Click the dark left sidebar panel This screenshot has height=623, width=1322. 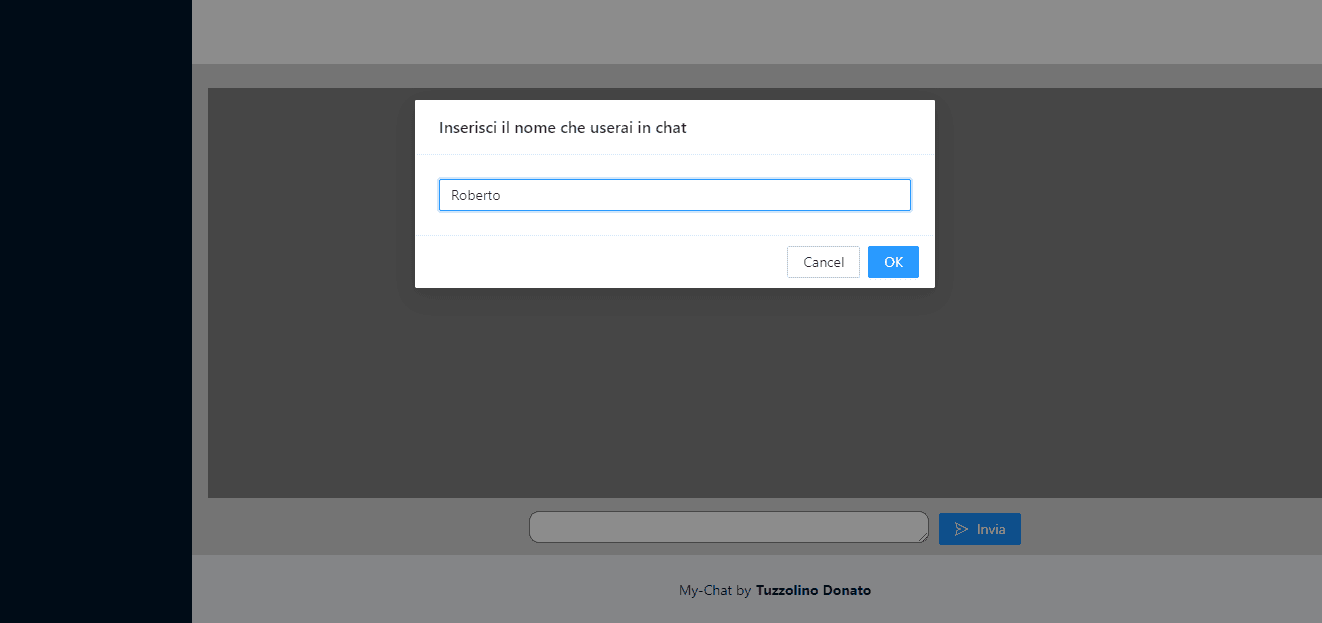click(95, 311)
